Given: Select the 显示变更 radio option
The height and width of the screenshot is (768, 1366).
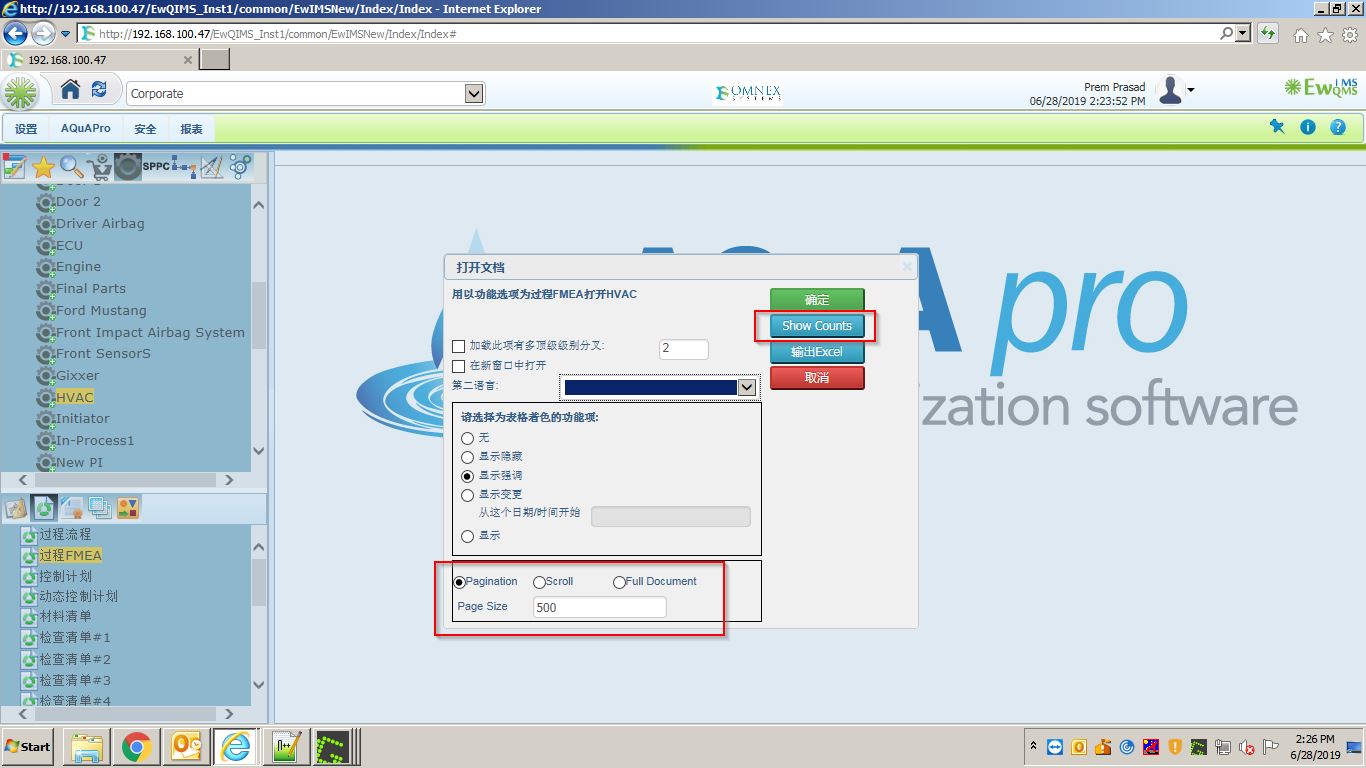Looking at the screenshot, I should 467,495.
